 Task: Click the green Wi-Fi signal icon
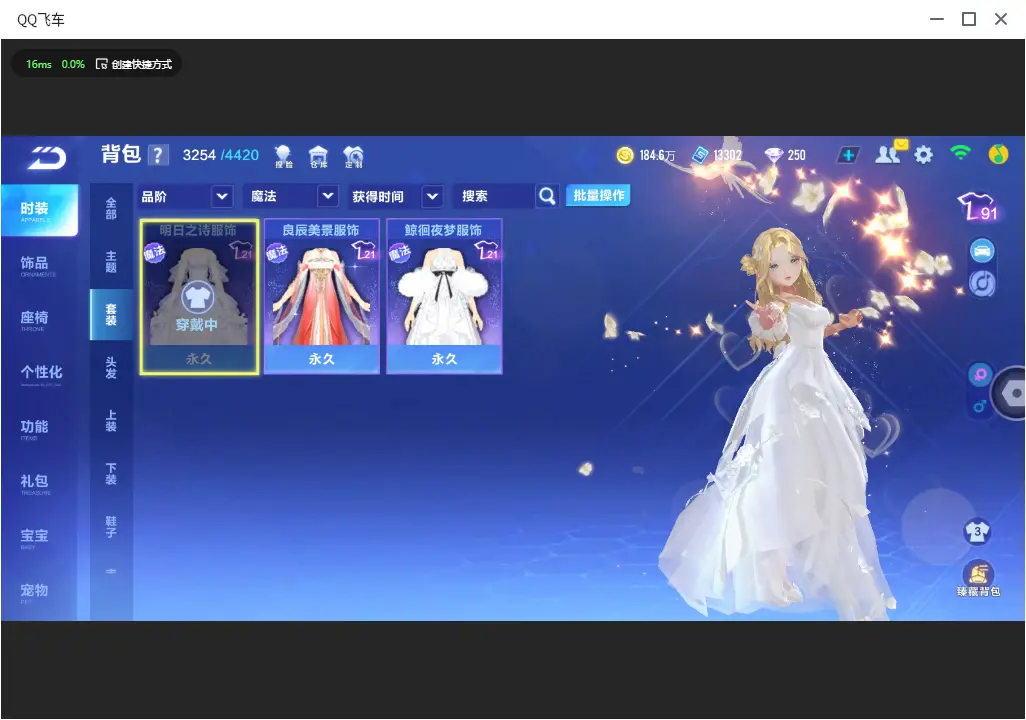point(960,153)
